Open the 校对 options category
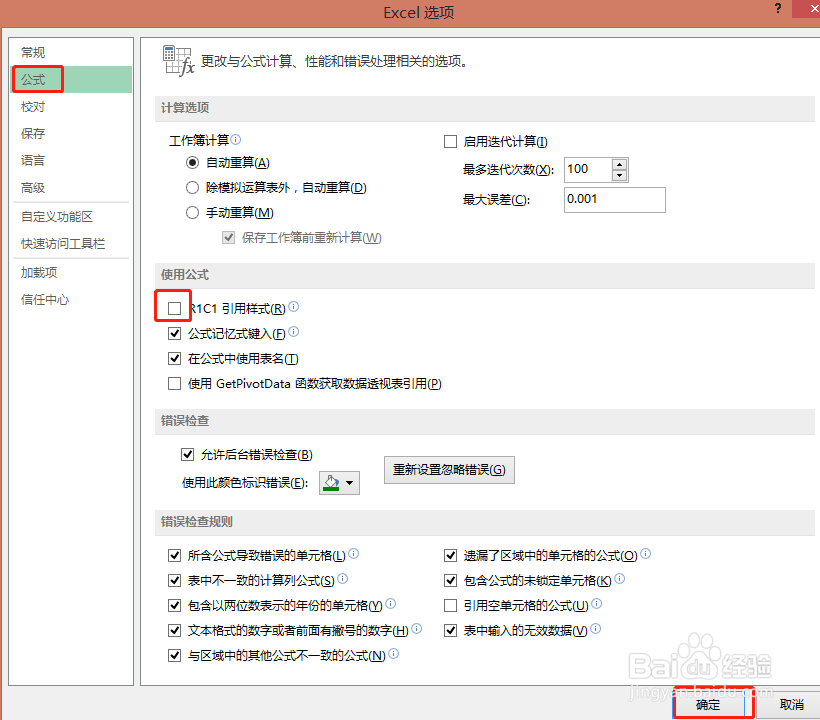This screenshot has height=720, width=820. 33,107
